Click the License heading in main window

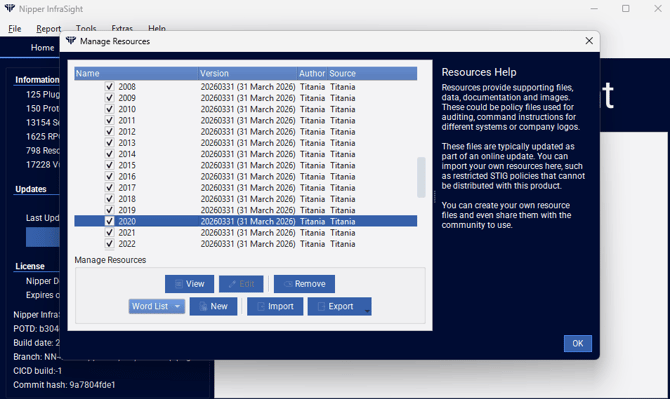[x=30, y=266]
